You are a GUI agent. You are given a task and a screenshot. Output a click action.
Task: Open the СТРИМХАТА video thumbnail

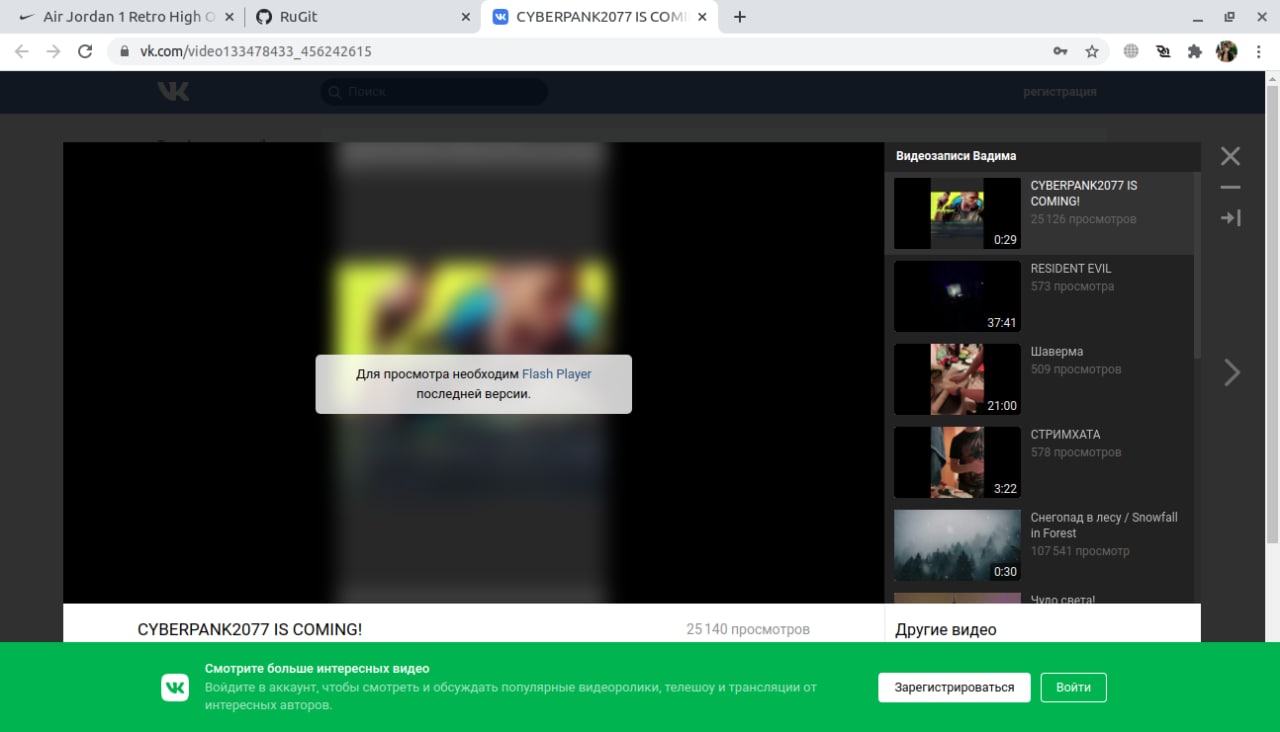pos(957,463)
